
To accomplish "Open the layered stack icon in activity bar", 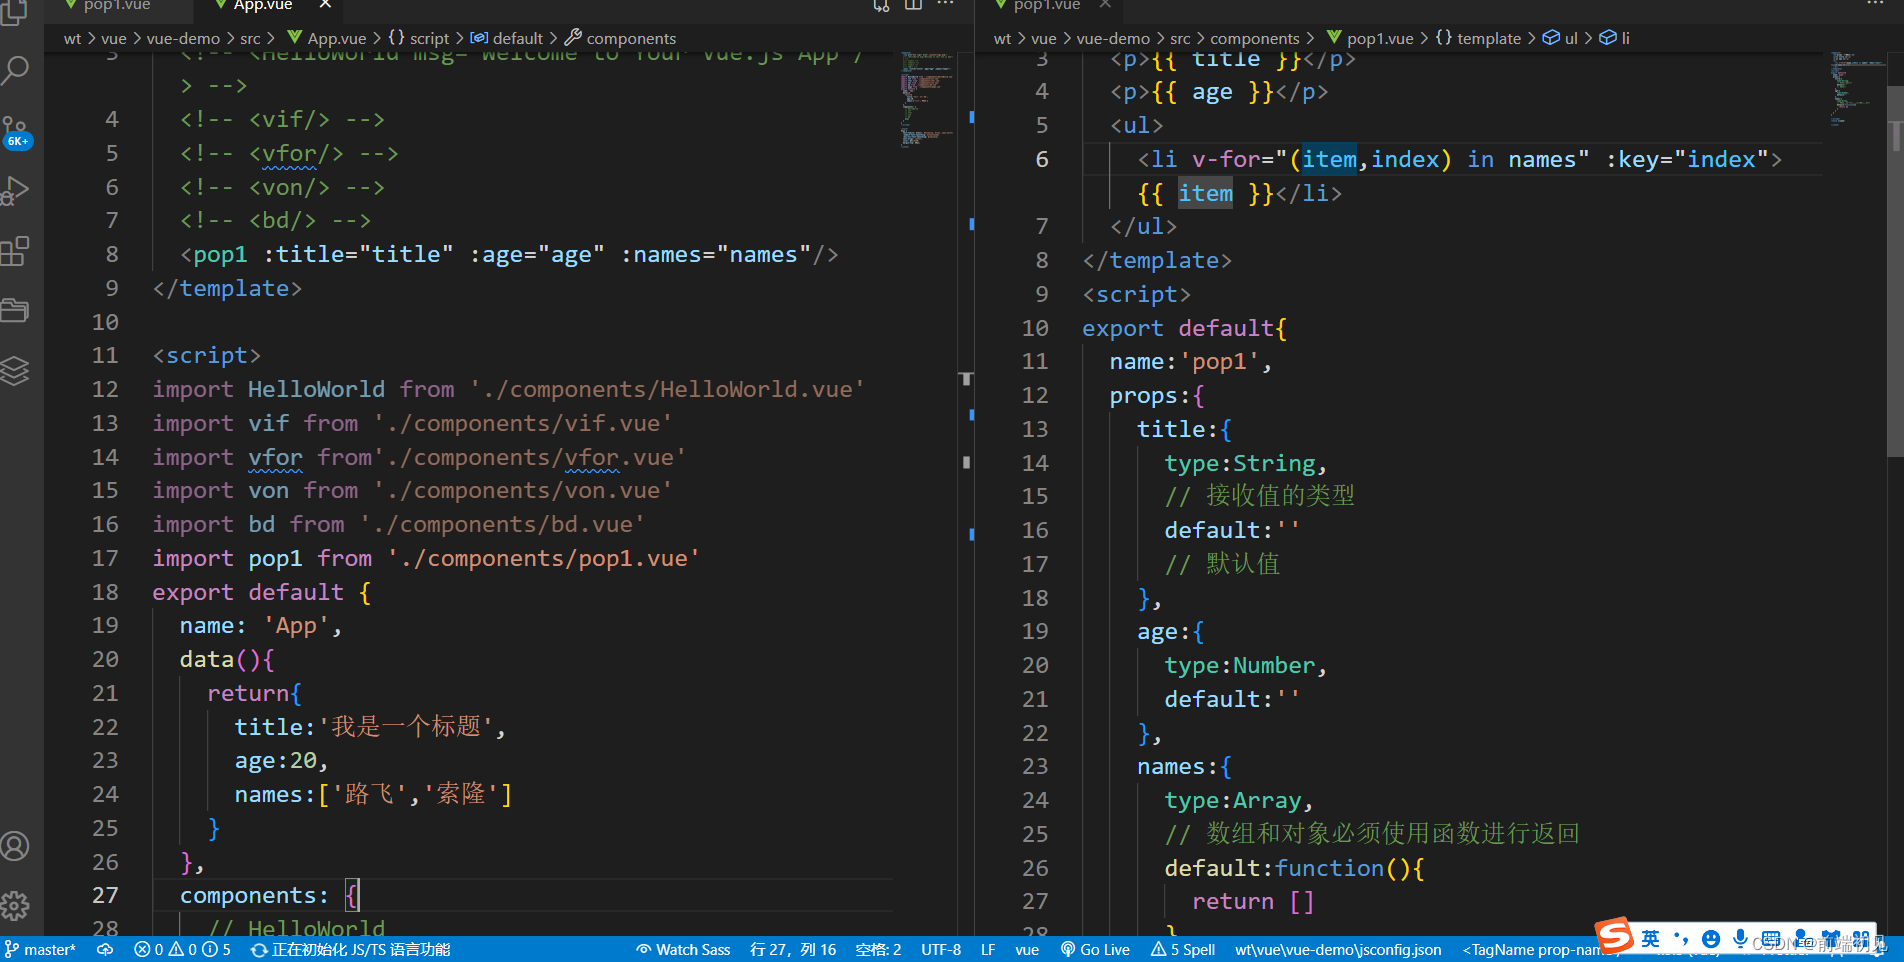I will (16, 370).
